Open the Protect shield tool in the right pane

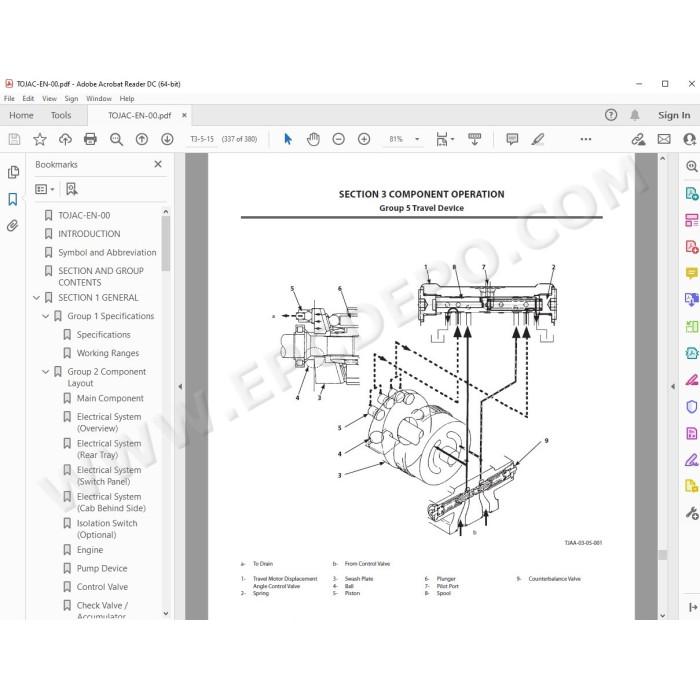click(x=691, y=407)
